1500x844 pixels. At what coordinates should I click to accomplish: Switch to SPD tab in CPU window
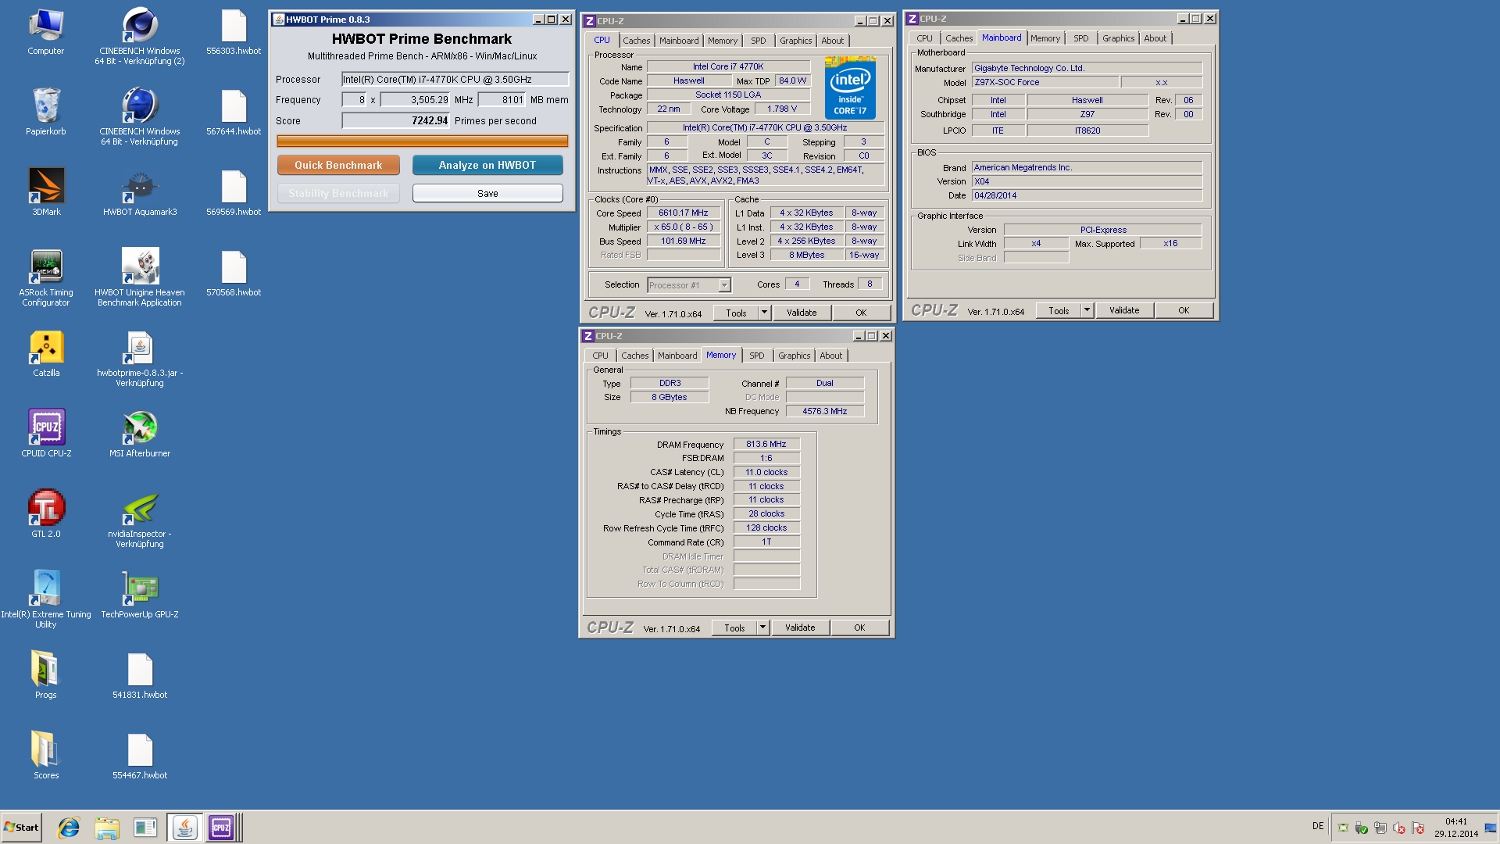(759, 41)
